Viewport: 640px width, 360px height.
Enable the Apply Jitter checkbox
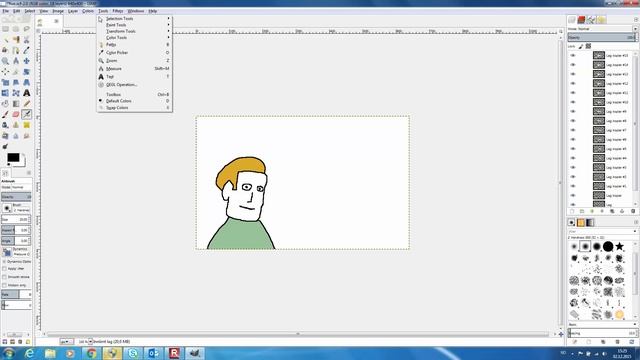tap(4, 269)
